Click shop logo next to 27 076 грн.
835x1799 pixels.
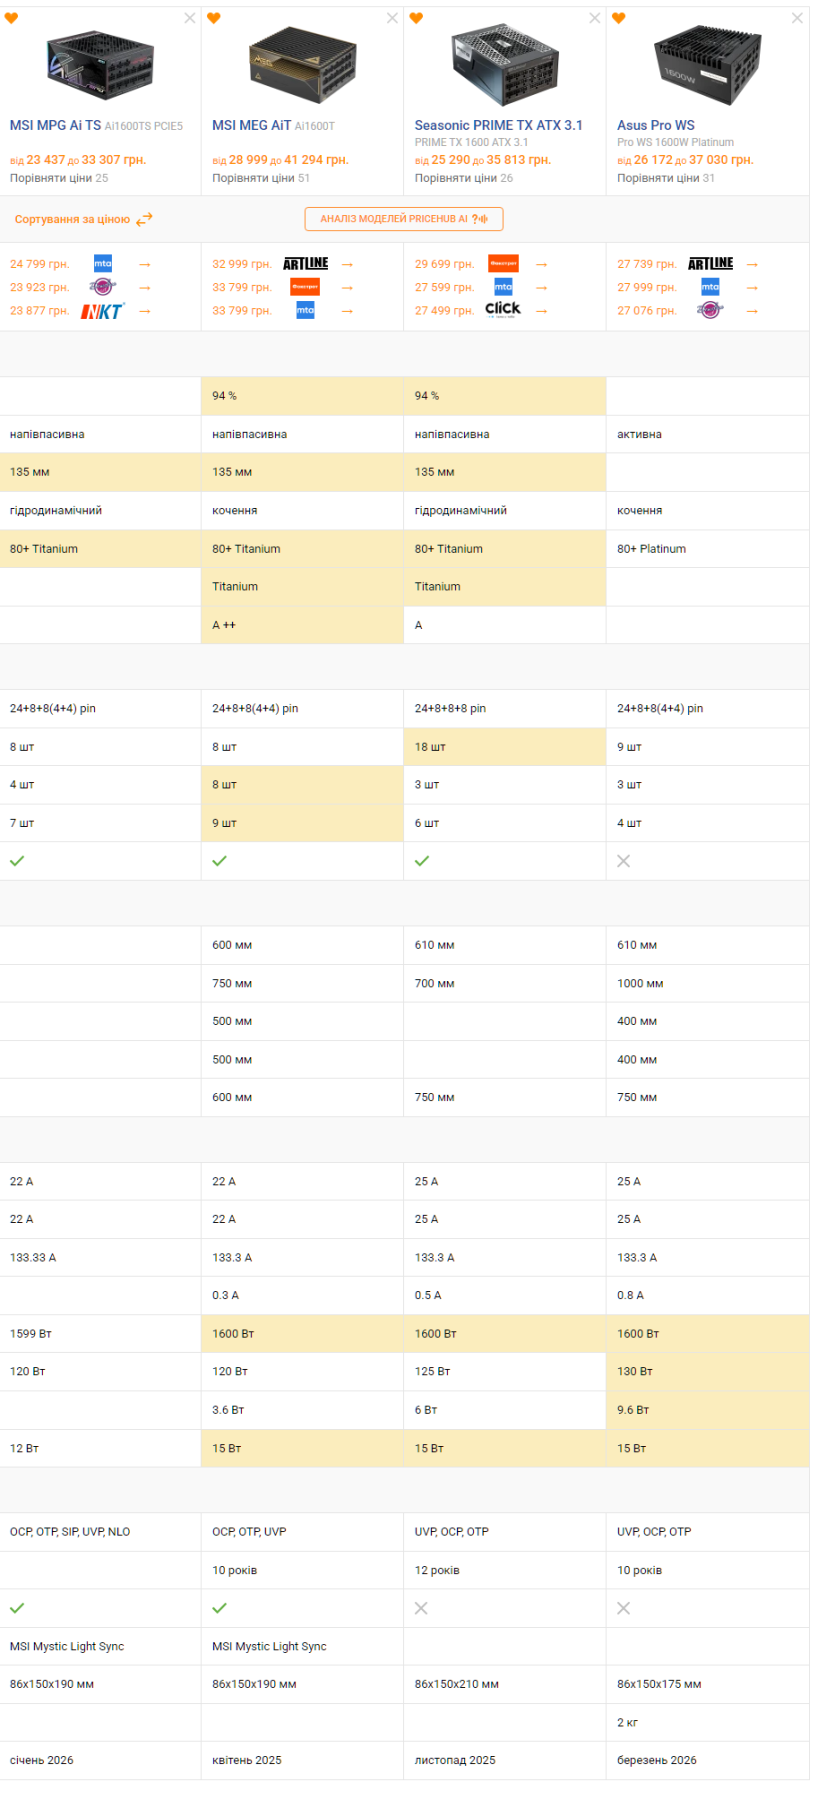(x=710, y=311)
